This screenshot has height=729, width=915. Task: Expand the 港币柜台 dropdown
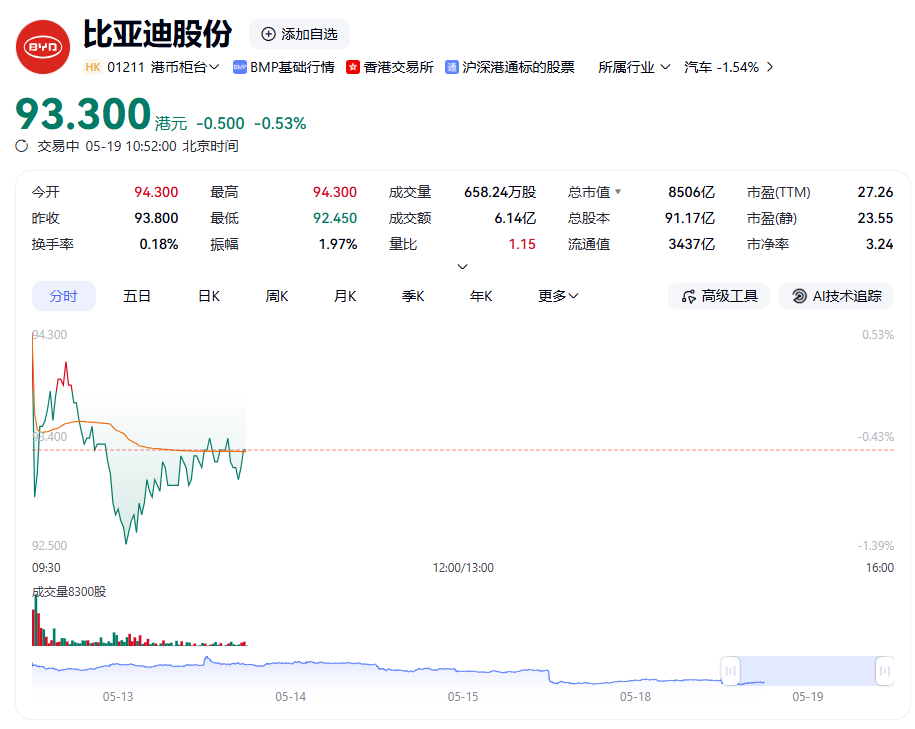tap(185, 67)
